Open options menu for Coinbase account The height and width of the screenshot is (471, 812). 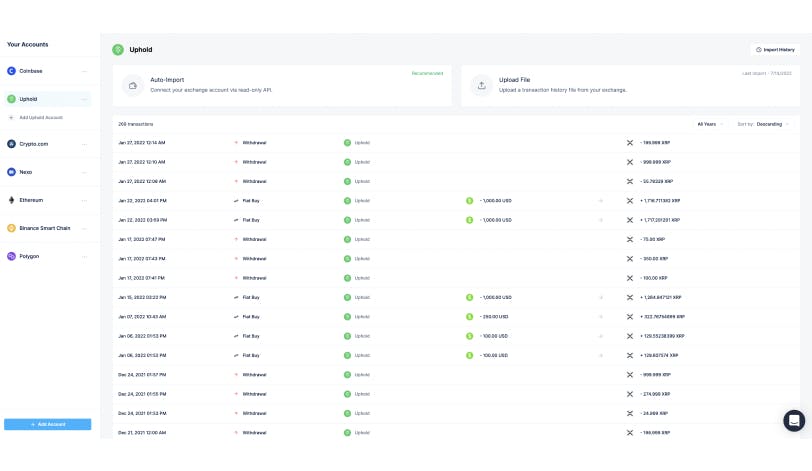pyautogui.click(x=84, y=71)
